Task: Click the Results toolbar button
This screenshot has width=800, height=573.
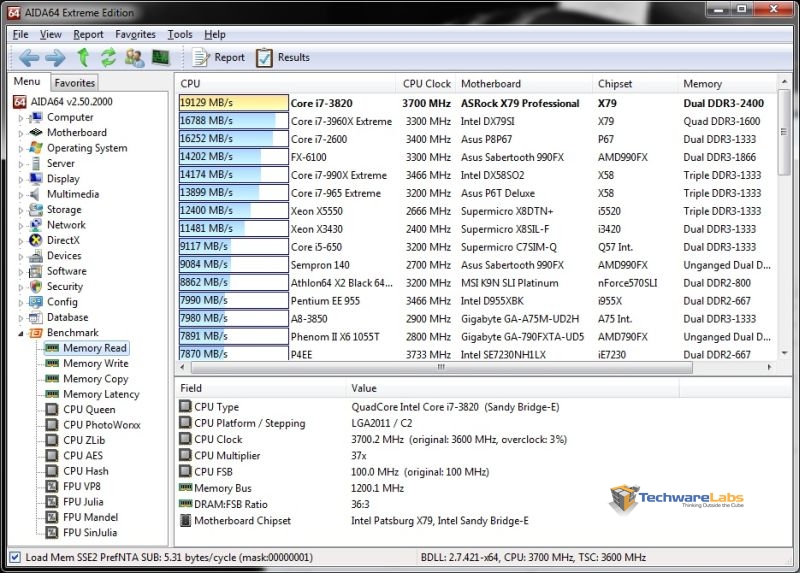Action: (x=282, y=57)
